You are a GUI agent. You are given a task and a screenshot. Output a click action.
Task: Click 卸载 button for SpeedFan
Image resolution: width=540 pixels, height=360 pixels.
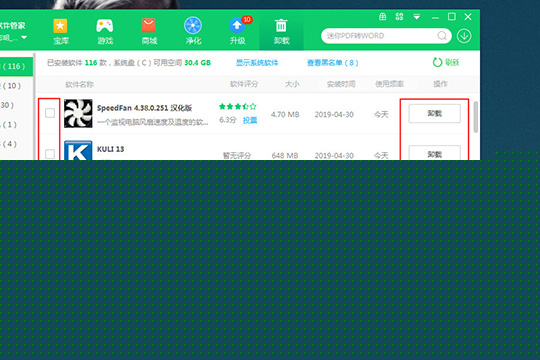(x=434, y=113)
